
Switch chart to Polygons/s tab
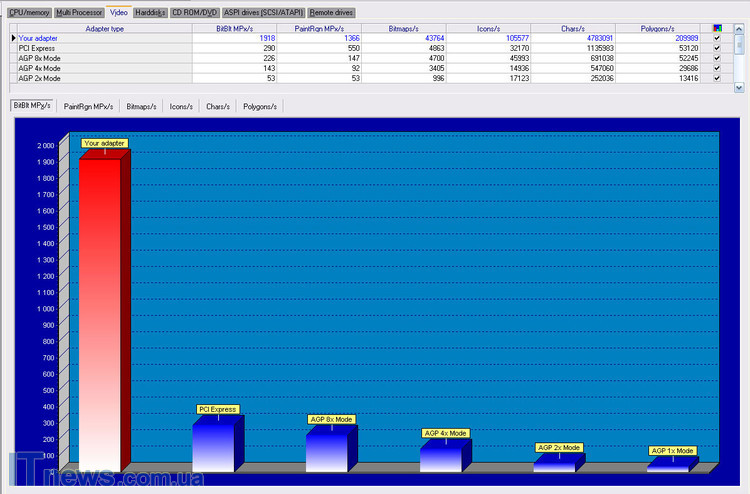pyautogui.click(x=260, y=105)
